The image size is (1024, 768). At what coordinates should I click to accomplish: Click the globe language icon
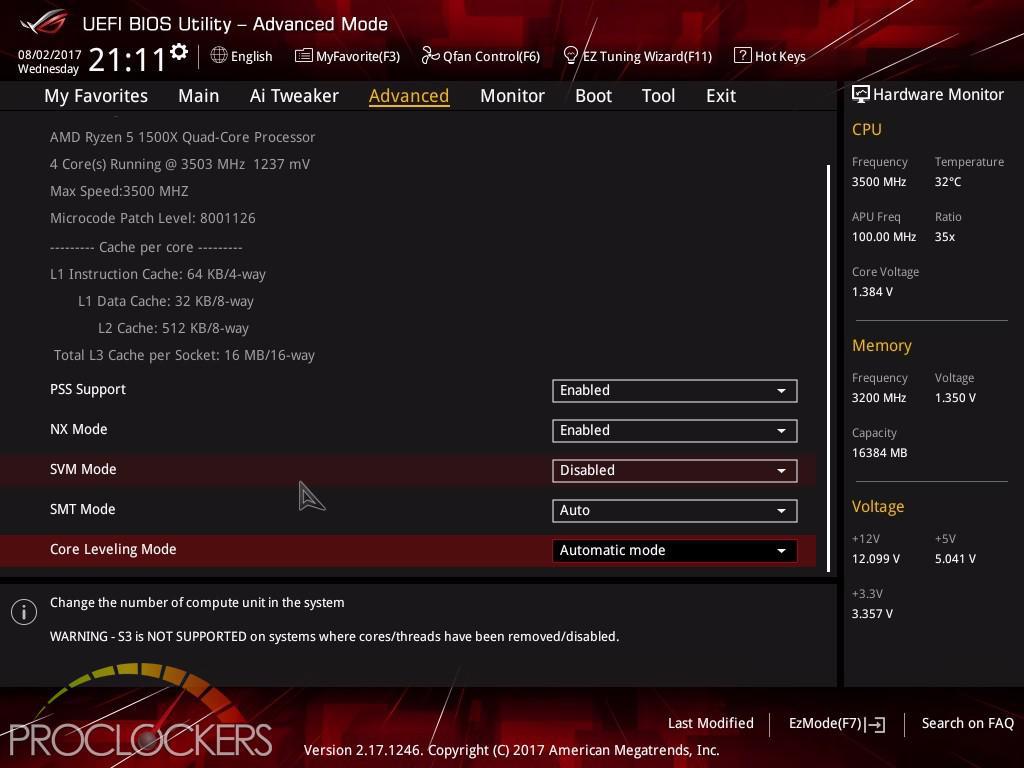pos(219,56)
